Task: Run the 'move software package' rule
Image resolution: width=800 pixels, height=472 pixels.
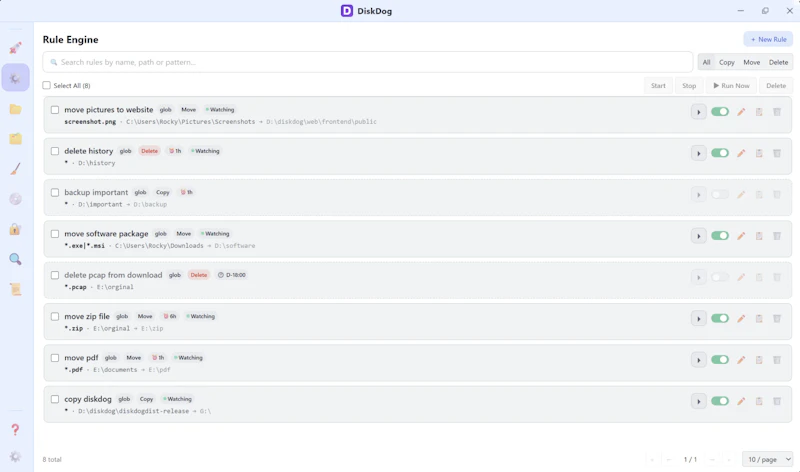Action: [698, 236]
